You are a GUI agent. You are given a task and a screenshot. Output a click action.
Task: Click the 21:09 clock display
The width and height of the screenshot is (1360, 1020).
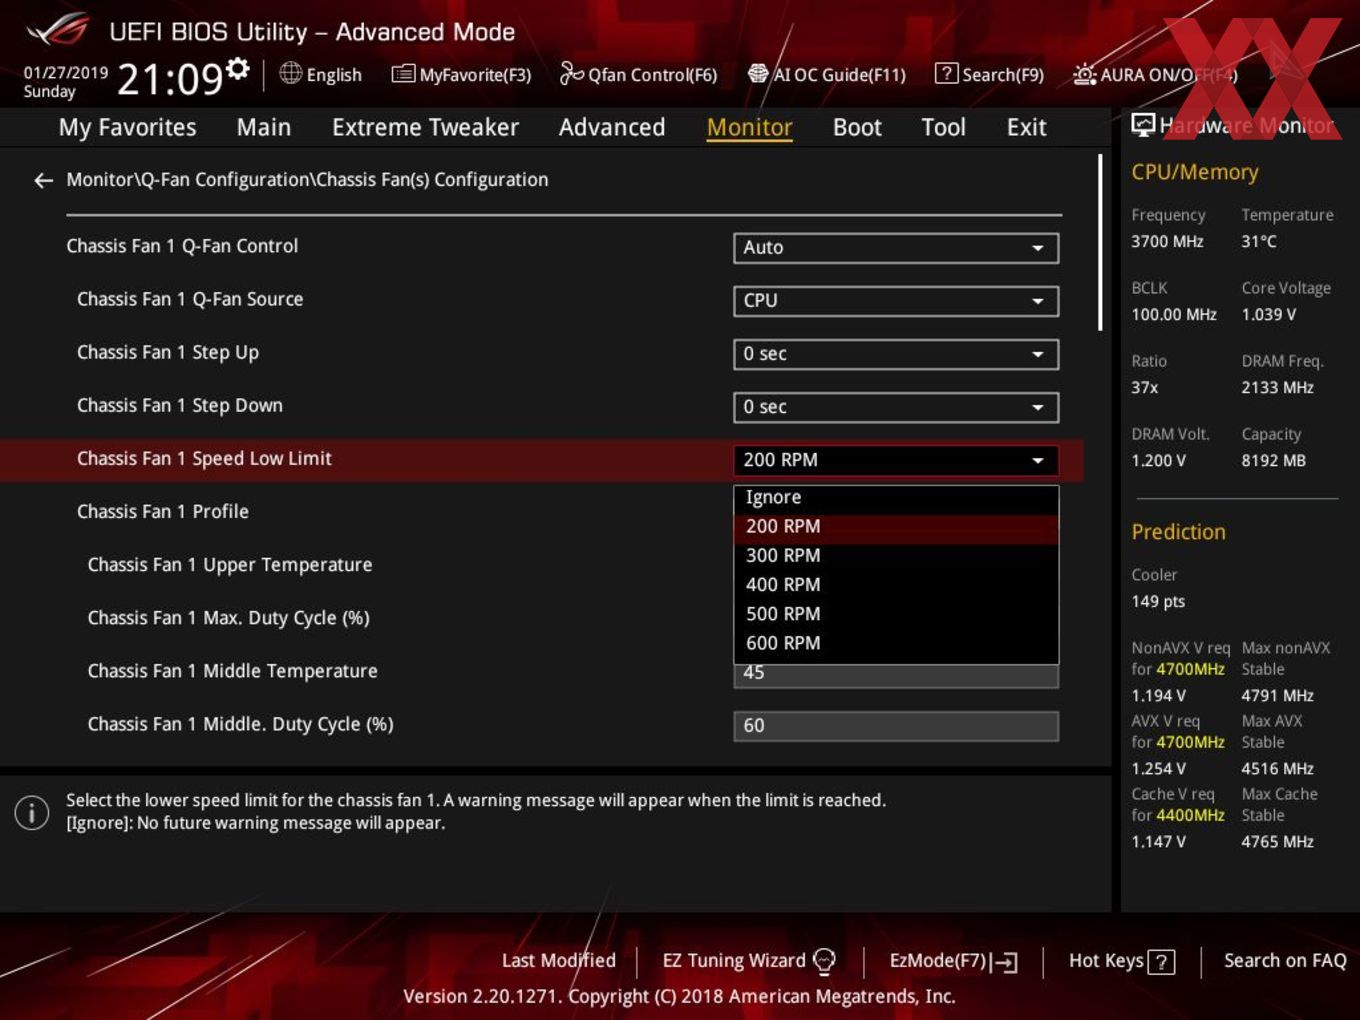pyautogui.click(x=169, y=78)
